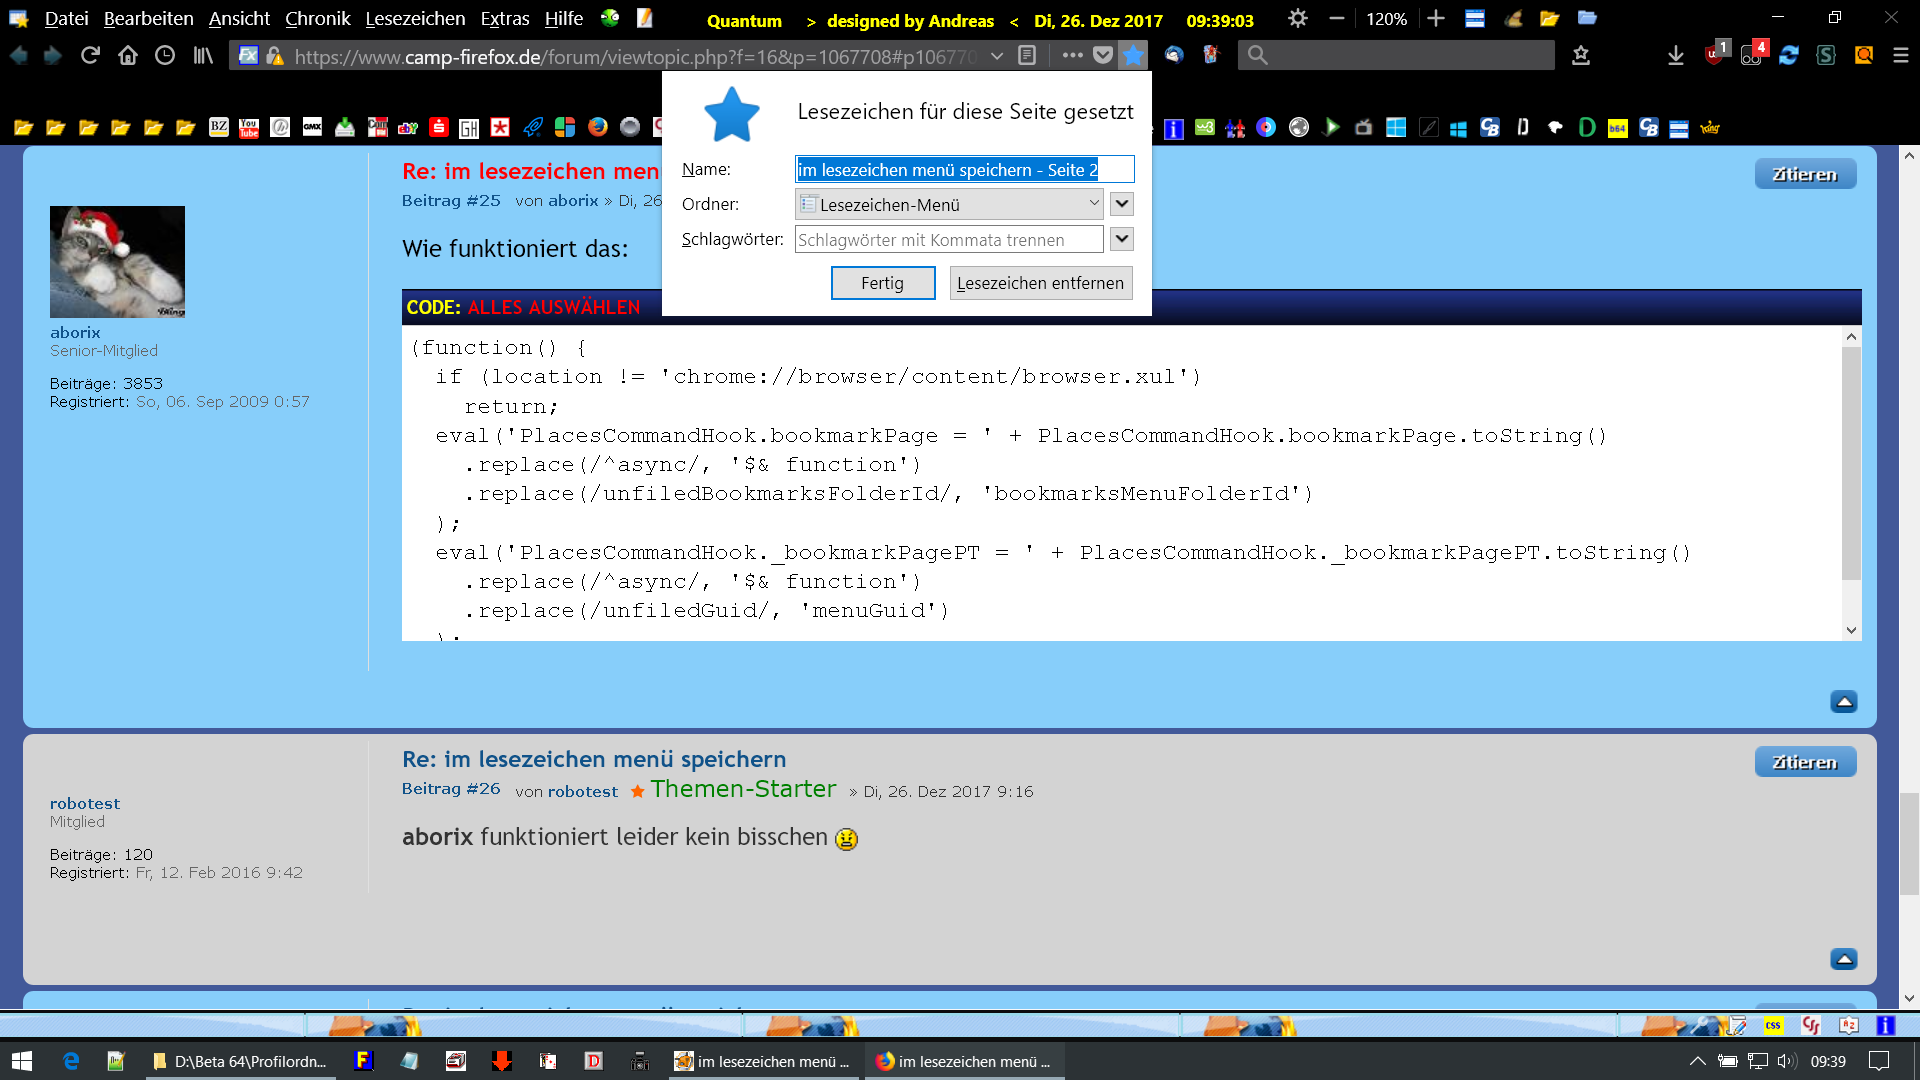Screen dimensions: 1920x1080
Task: Click Lesezeichen entfernen button
Action: pos(1040,283)
